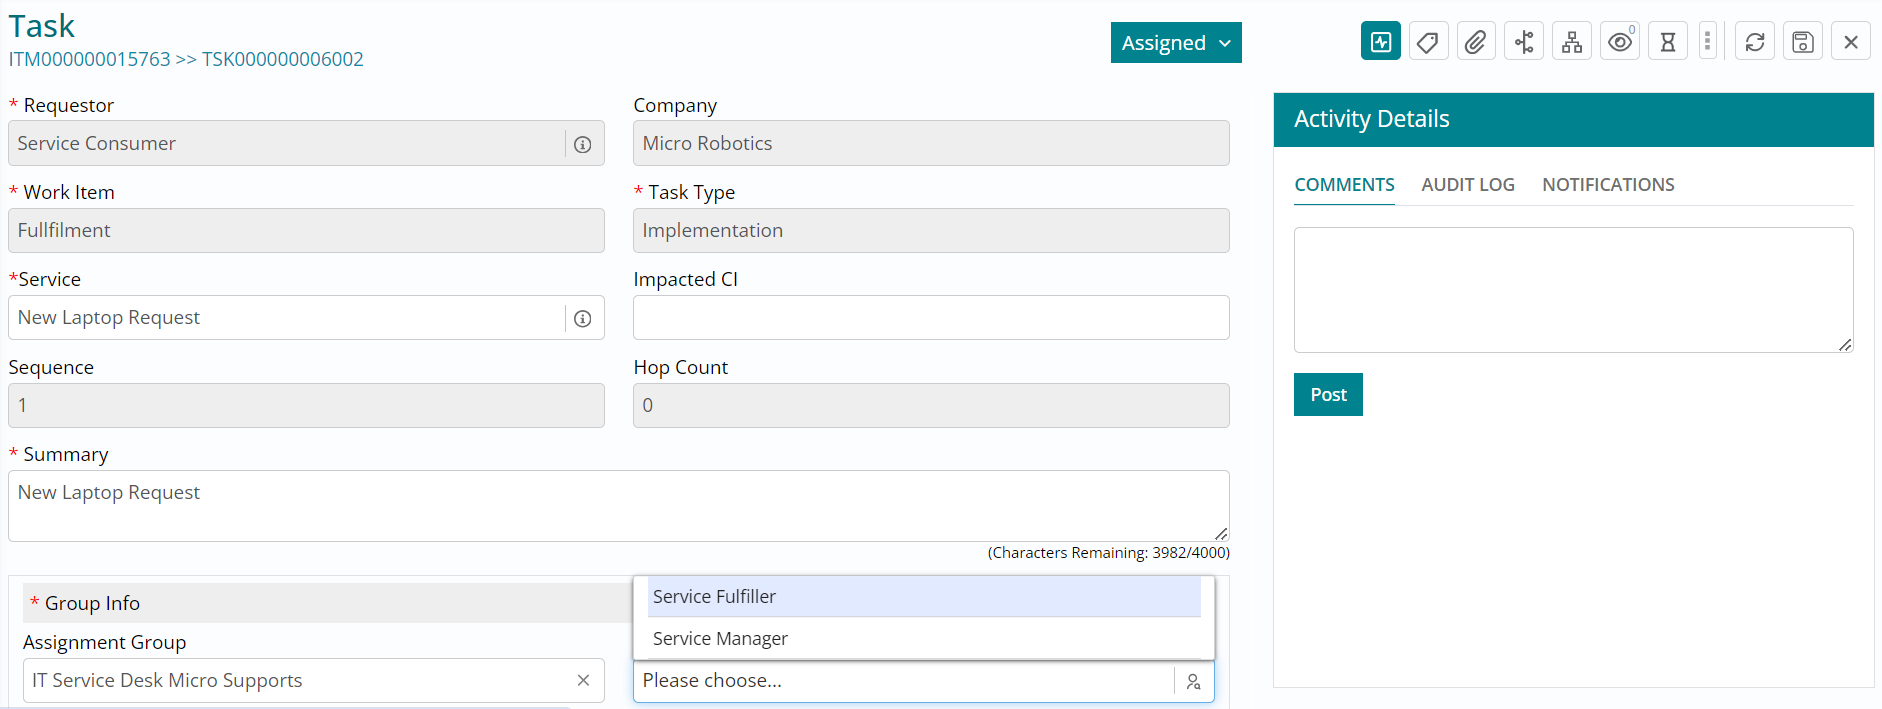Open the Notifications tab
The image size is (1882, 709).
[x=1608, y=185]
